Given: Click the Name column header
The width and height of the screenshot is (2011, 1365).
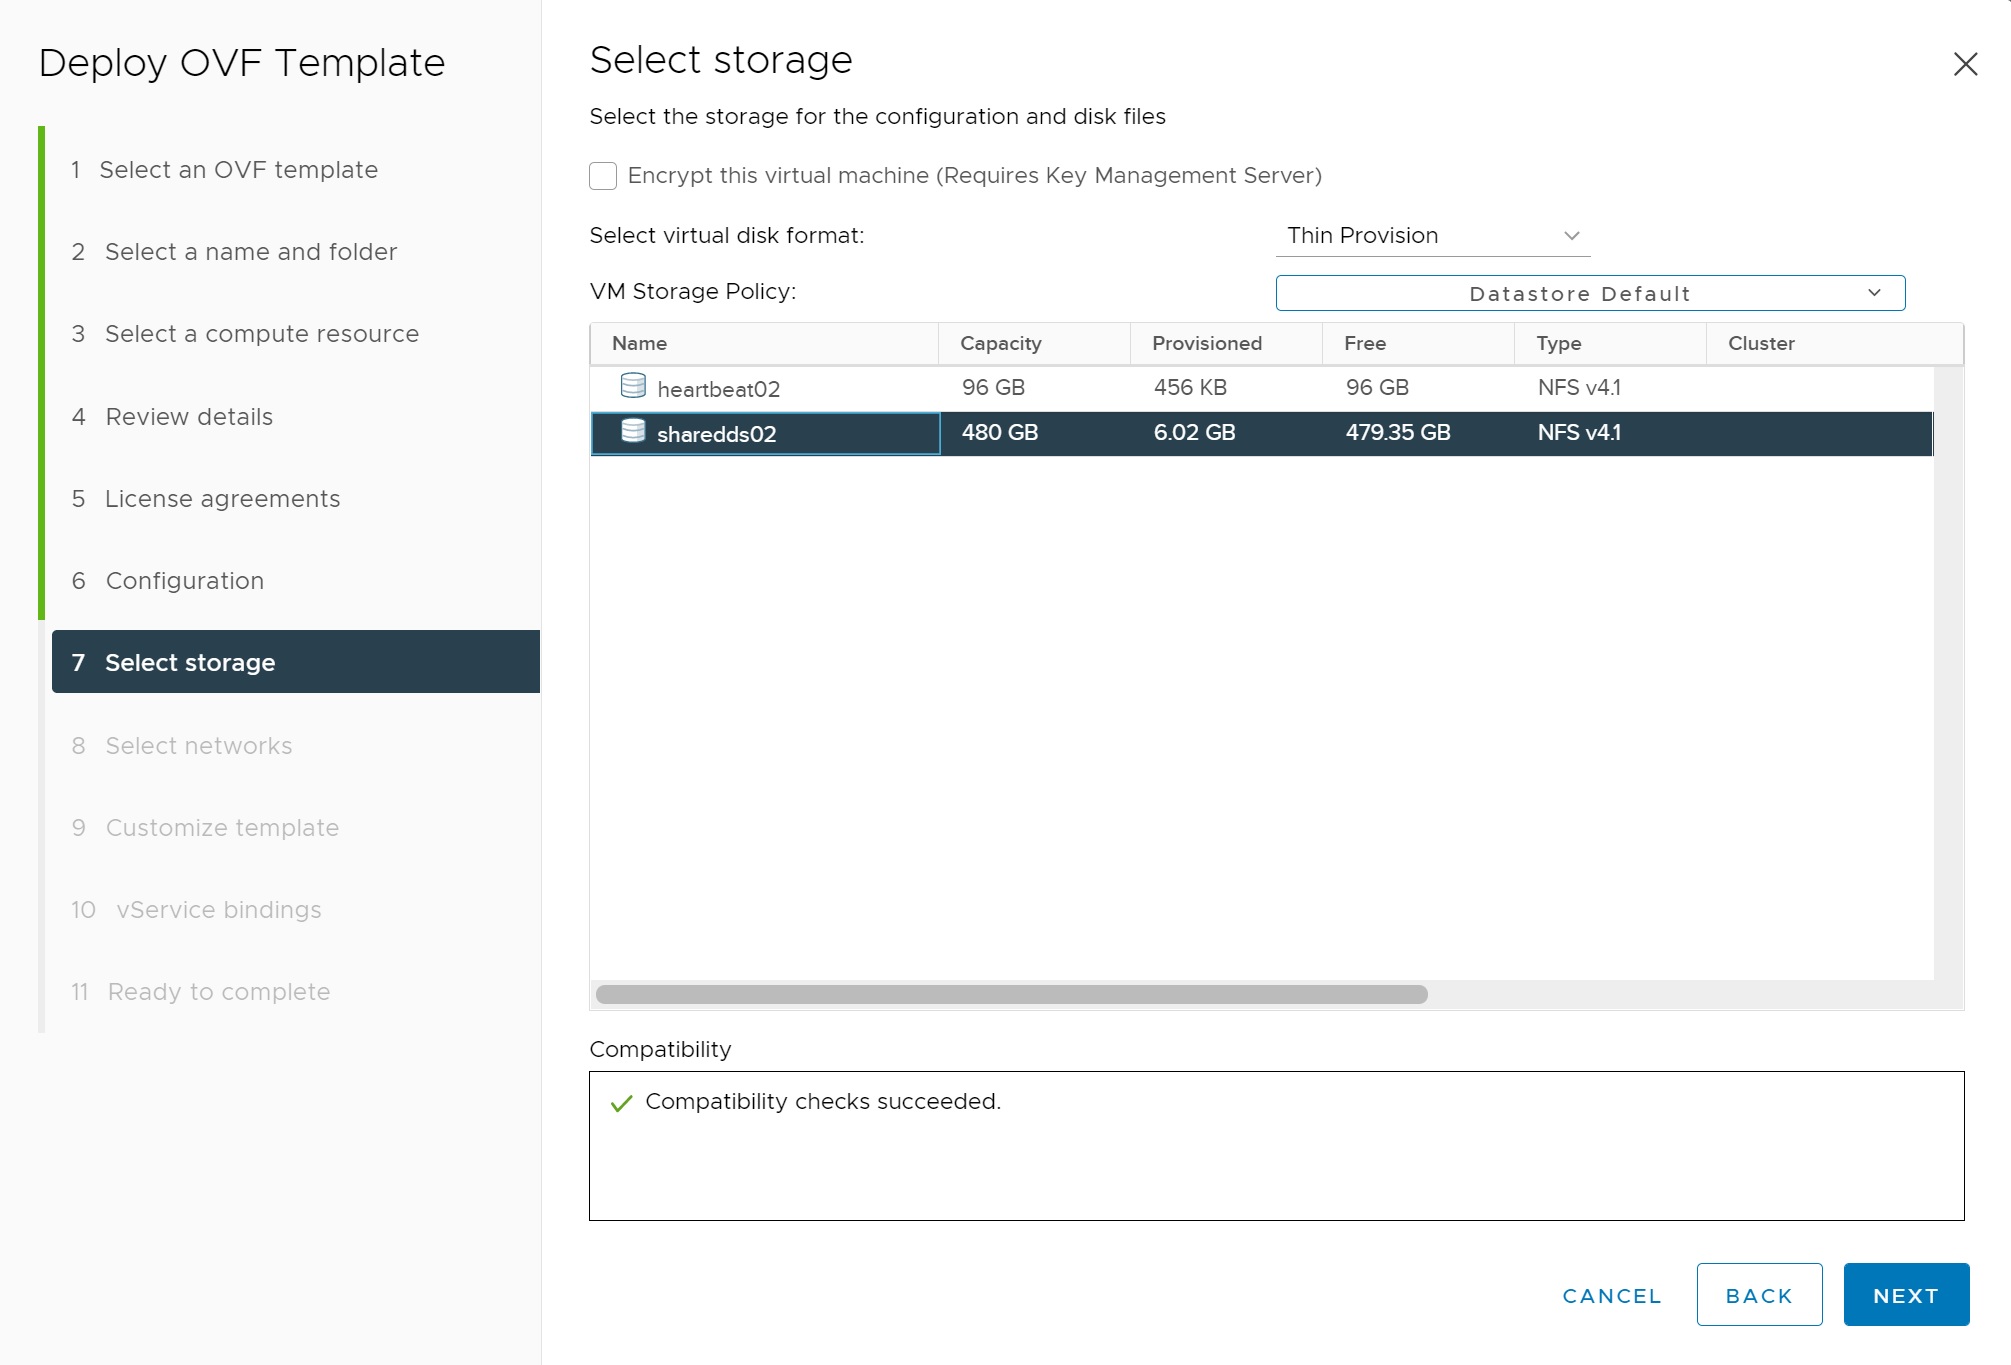Looking at the screenshot, I should 639,343.
